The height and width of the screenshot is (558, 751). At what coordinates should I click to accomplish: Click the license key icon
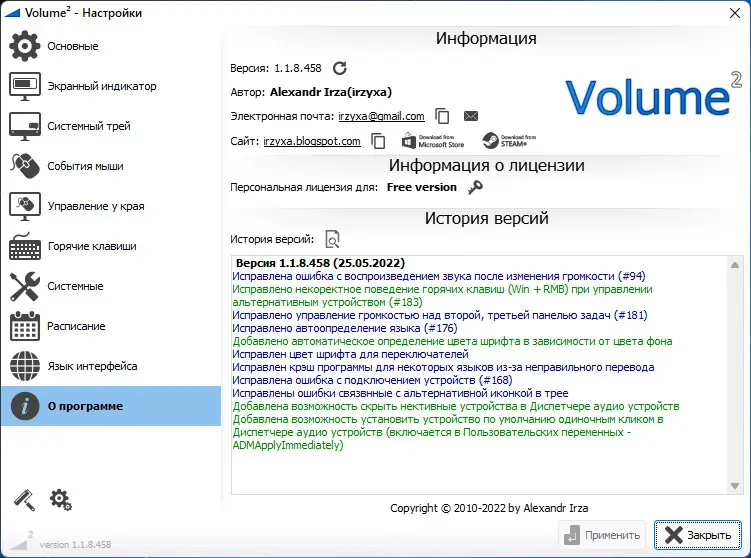[475, 187]
